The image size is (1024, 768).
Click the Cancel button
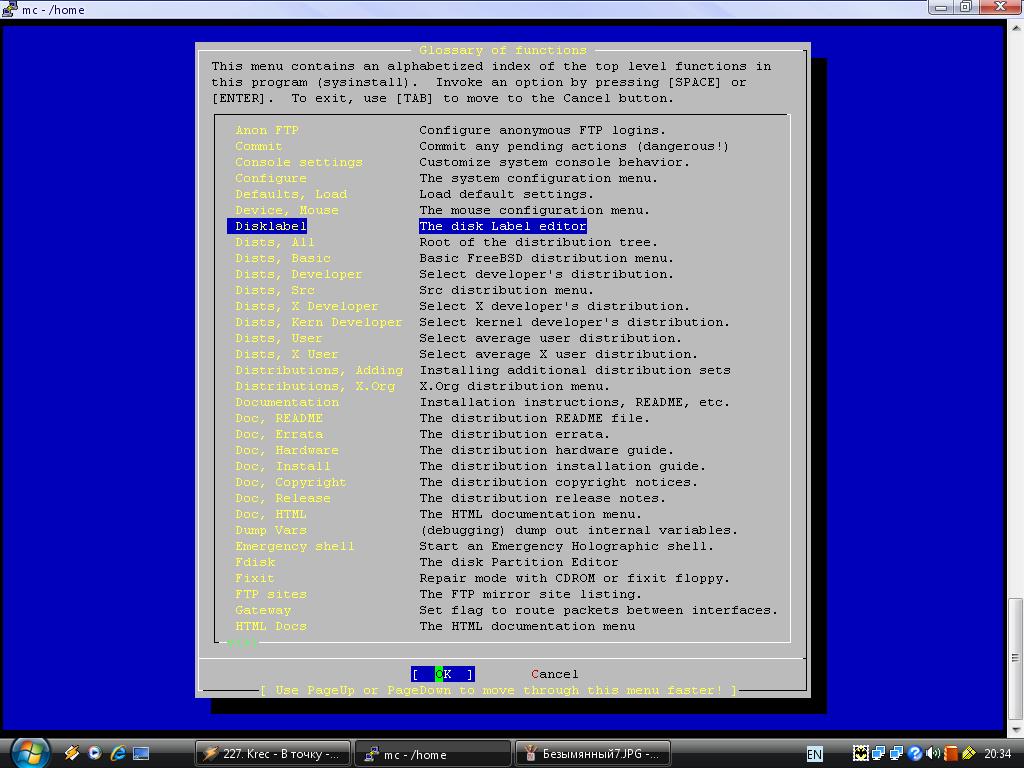(555, 674)
